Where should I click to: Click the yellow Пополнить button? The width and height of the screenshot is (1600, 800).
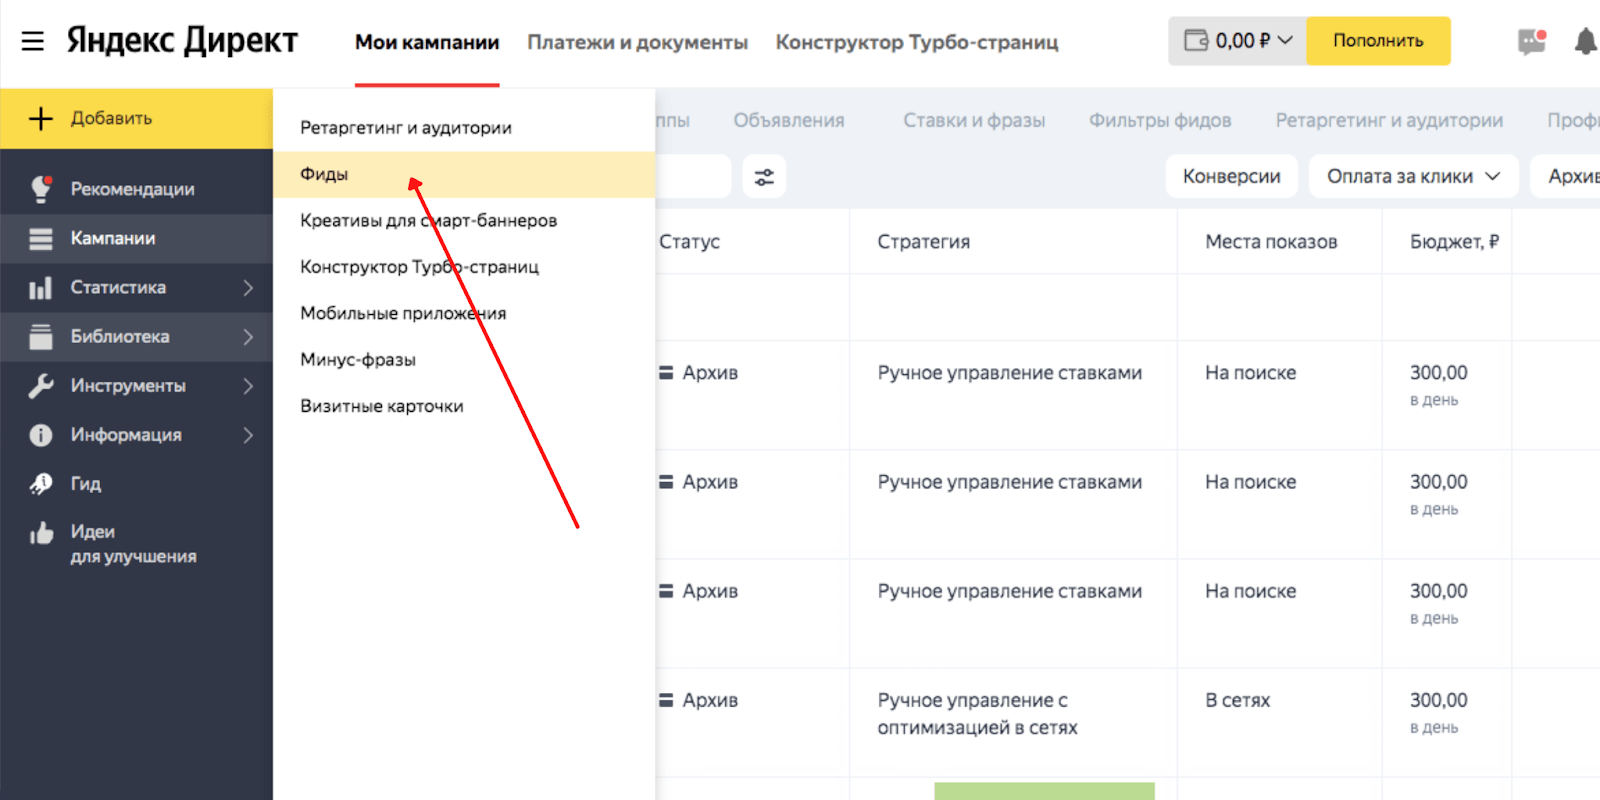pos(1377,41)
